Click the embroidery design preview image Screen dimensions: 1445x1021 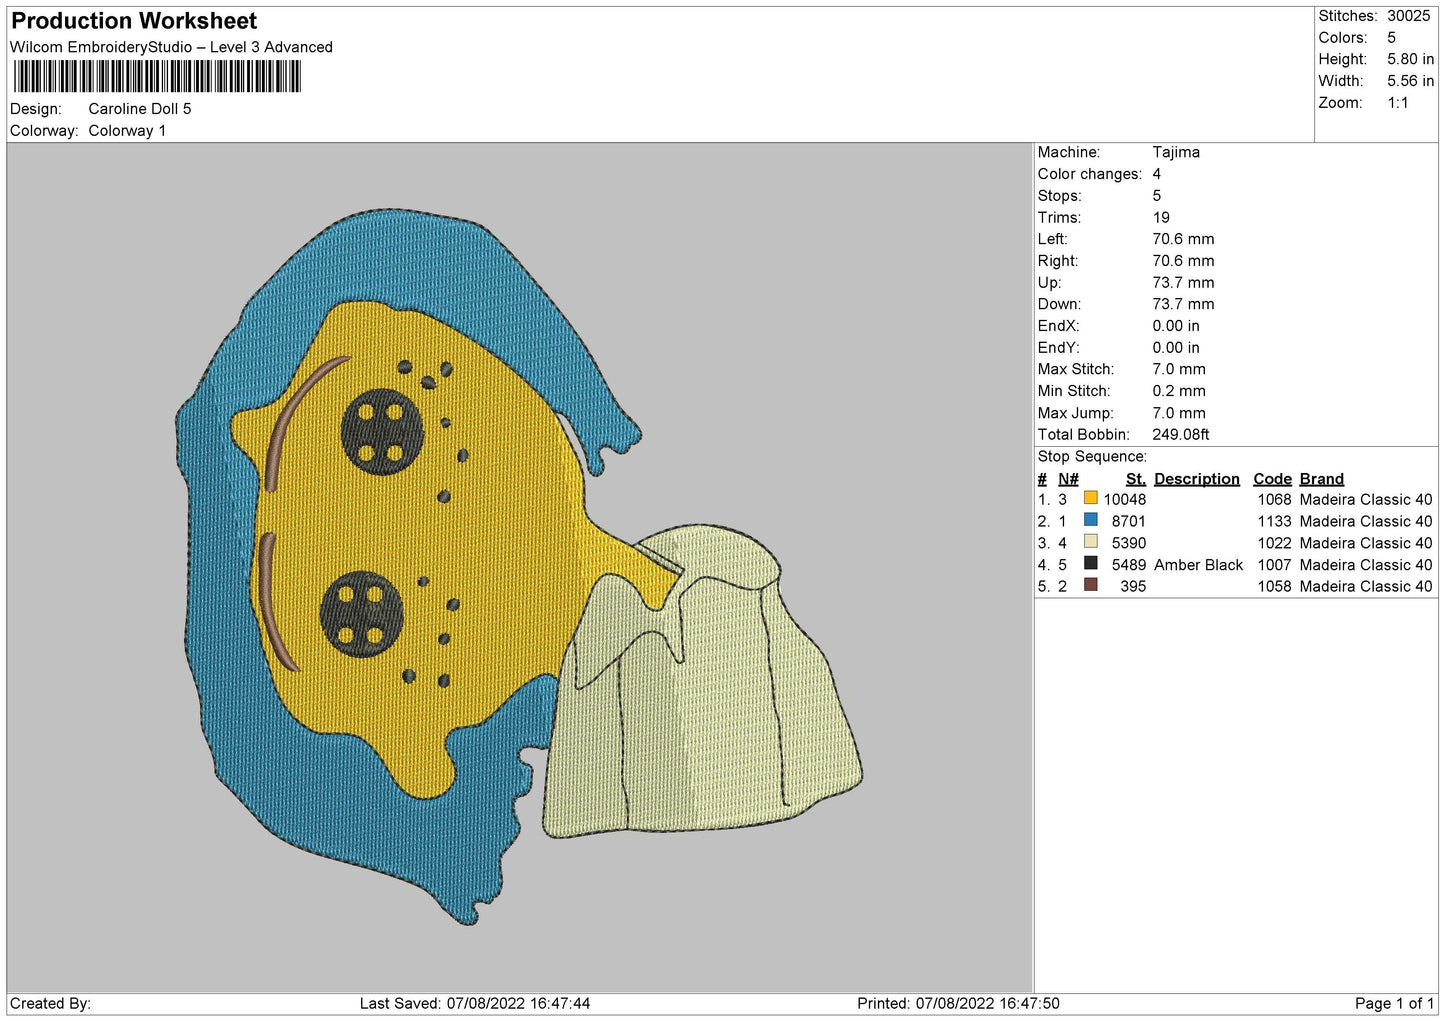pos(519,567)
